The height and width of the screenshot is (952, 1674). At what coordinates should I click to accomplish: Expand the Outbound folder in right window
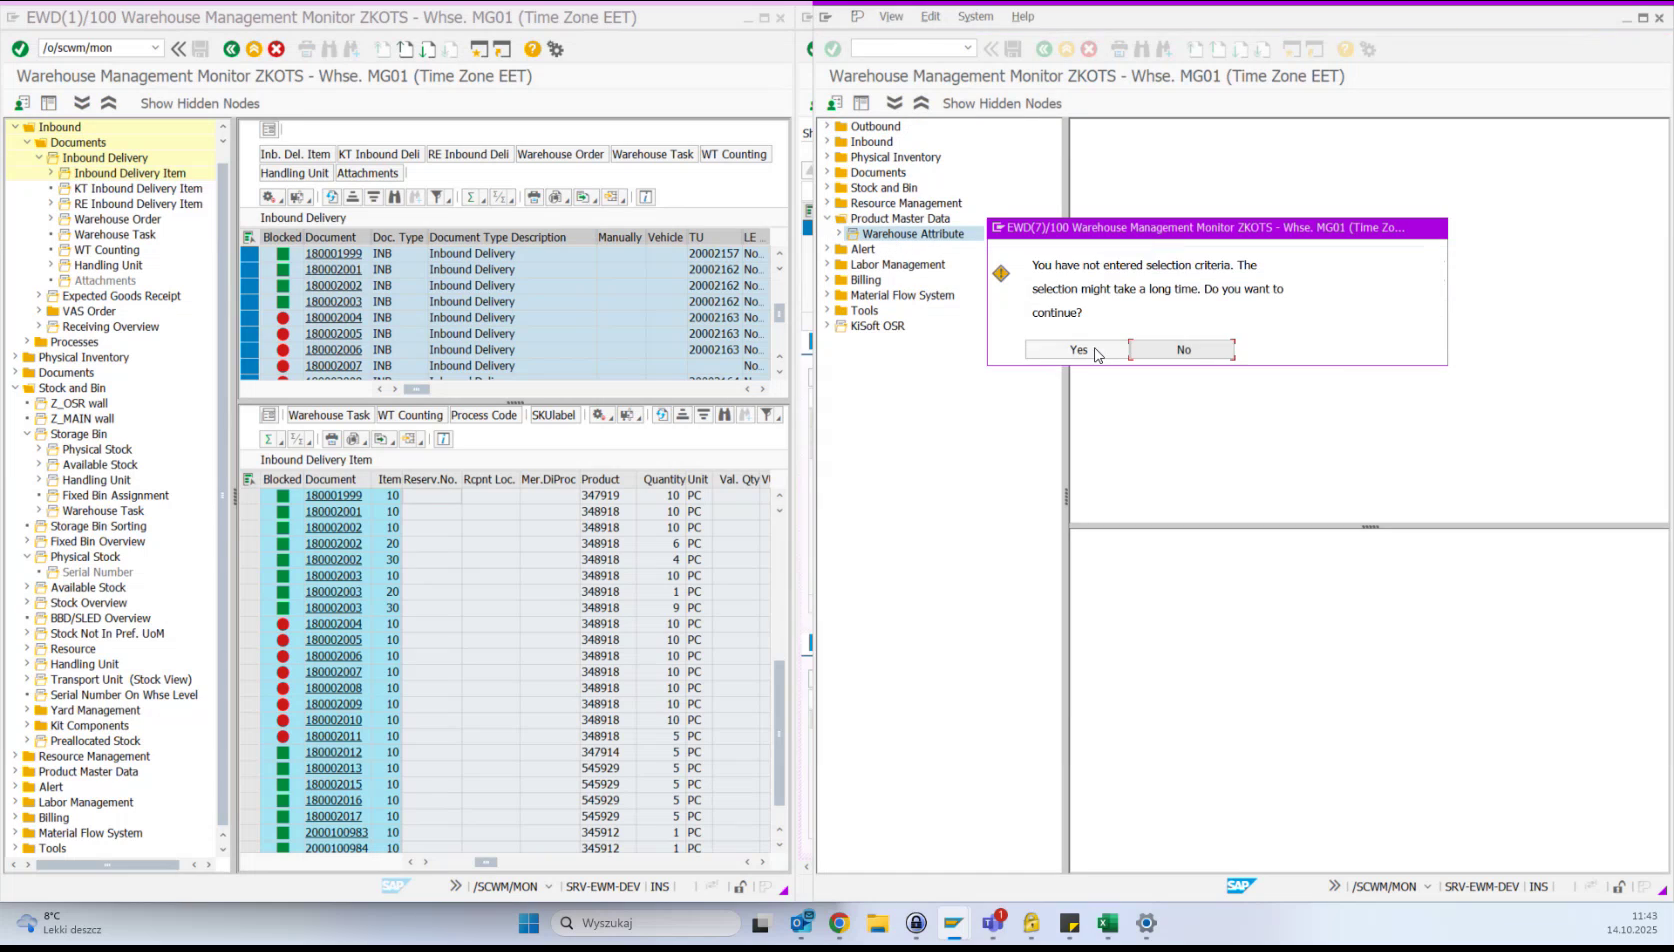pos(827,126)
